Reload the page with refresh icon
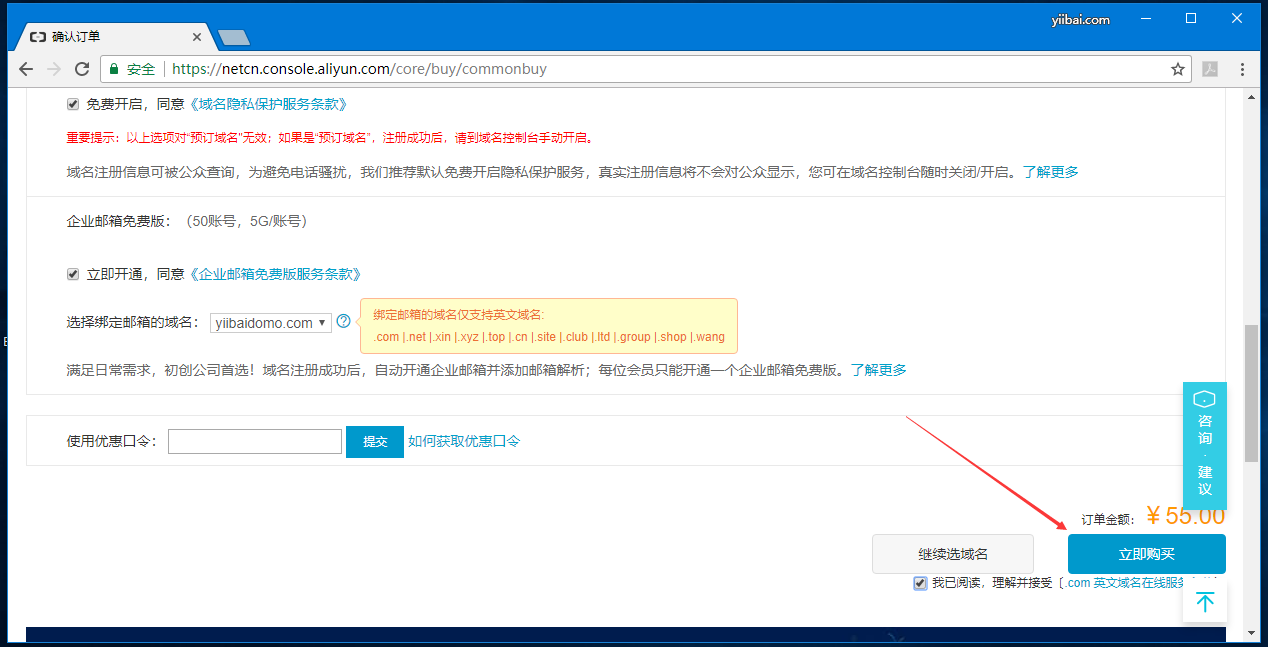 coord(82,69)
